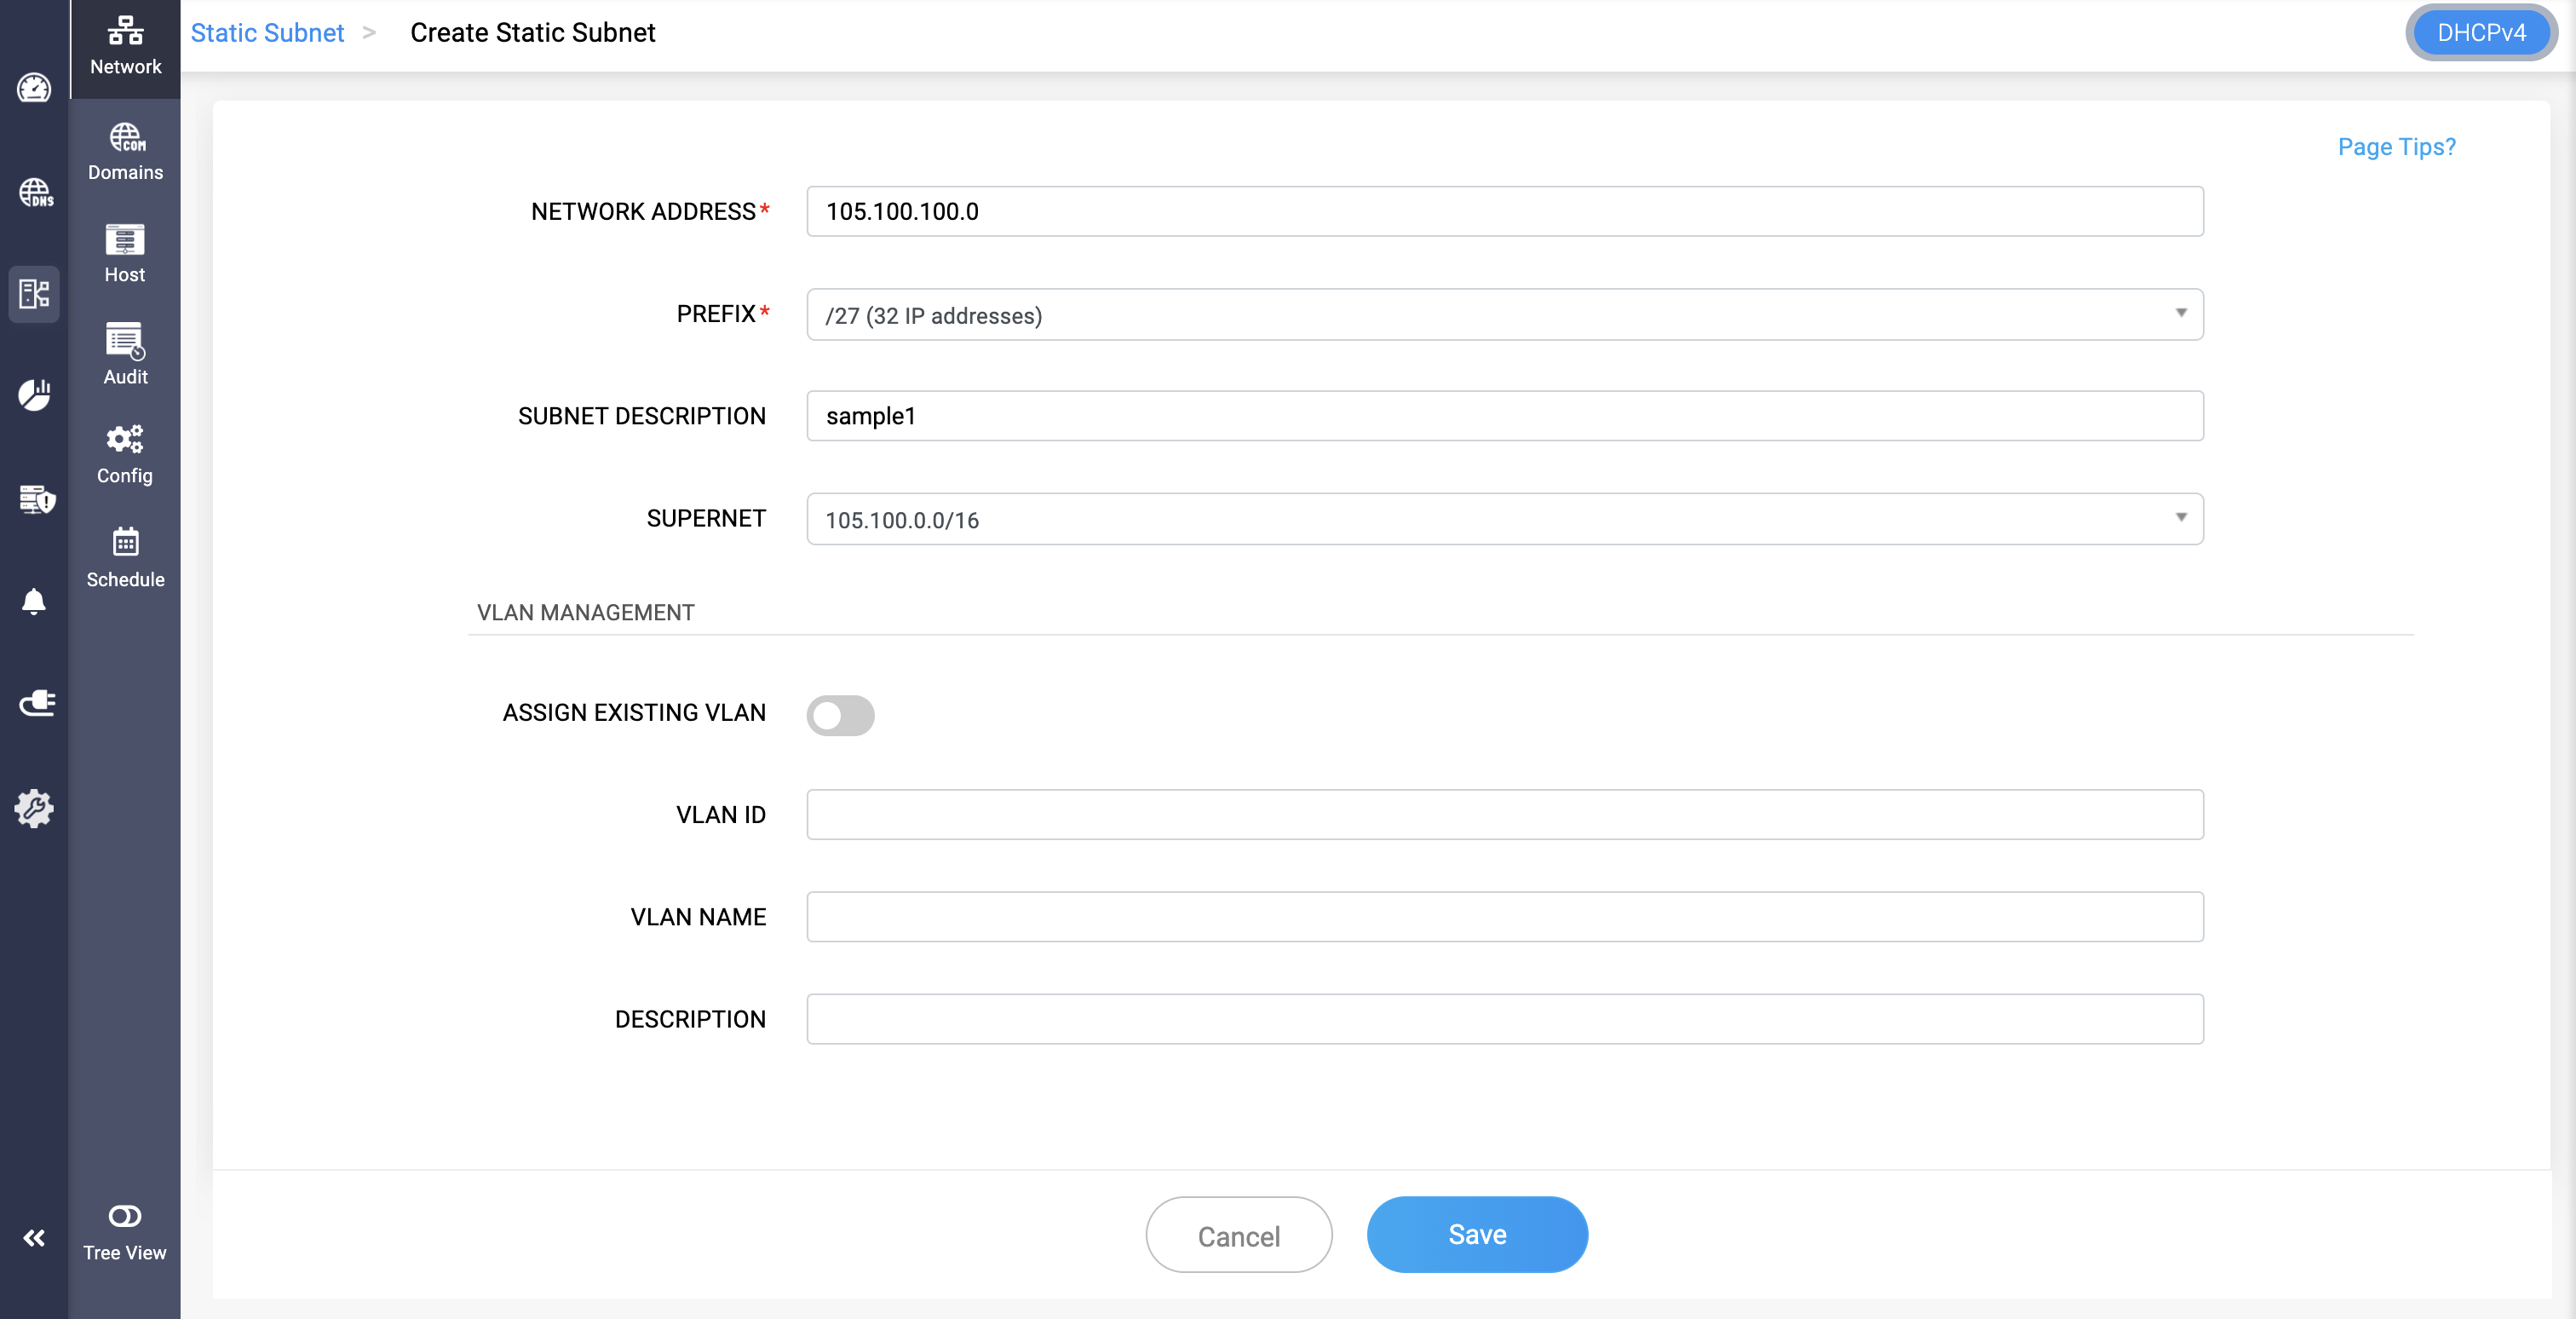Open the dashboard gauge icon in sidebar
The image size is (2576, 1319).
click(34, 89)
